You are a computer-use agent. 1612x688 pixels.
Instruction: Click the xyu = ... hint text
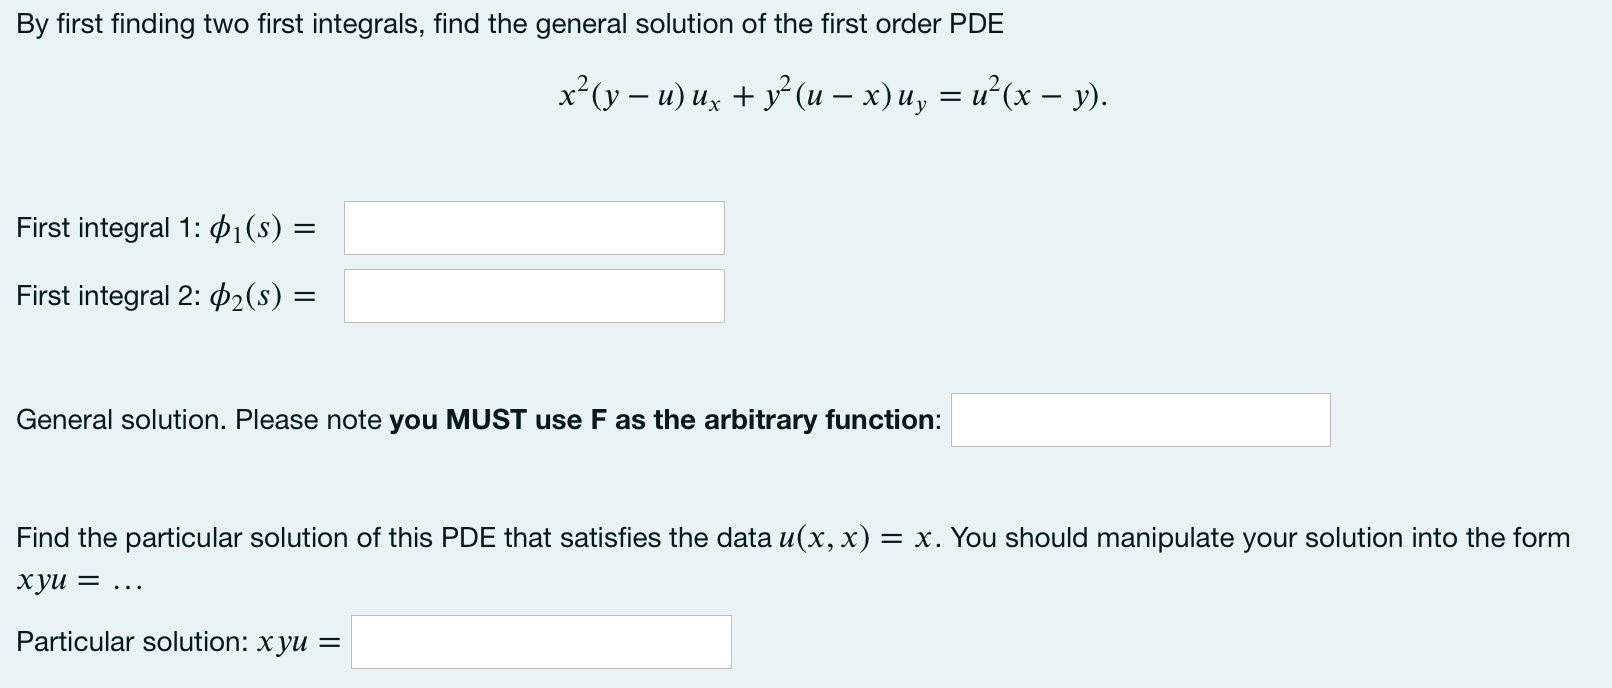pos(78,580)
